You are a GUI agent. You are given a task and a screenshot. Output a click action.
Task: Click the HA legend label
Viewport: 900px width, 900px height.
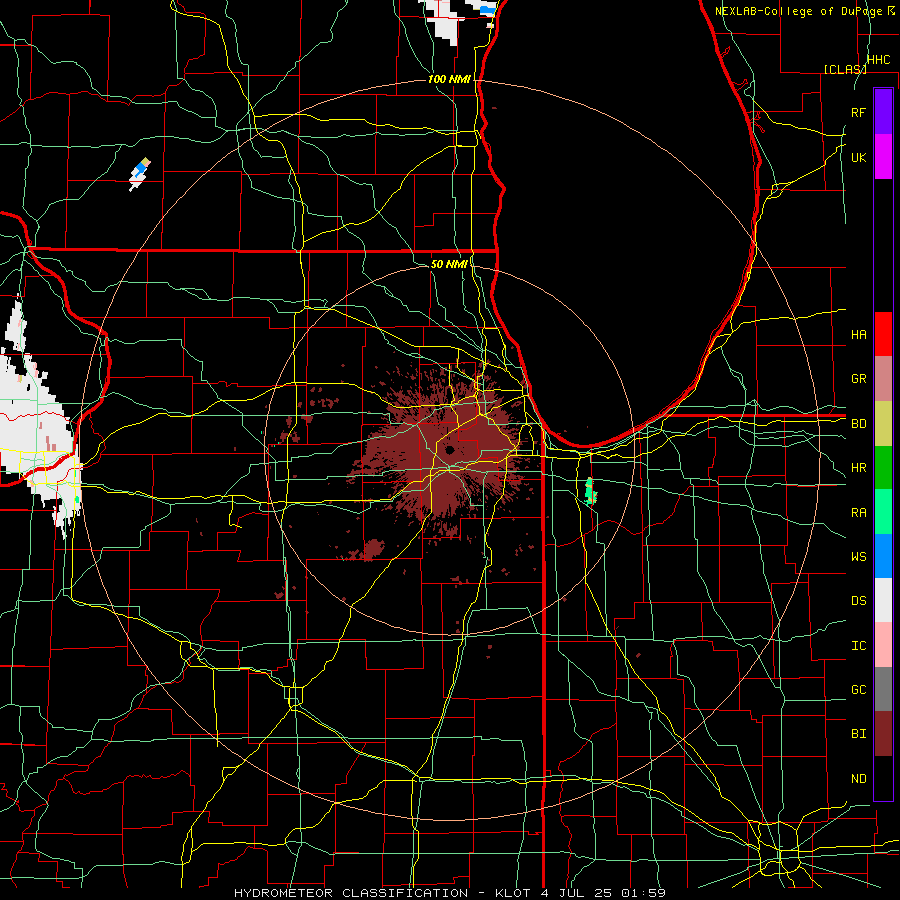click(858, 335)
